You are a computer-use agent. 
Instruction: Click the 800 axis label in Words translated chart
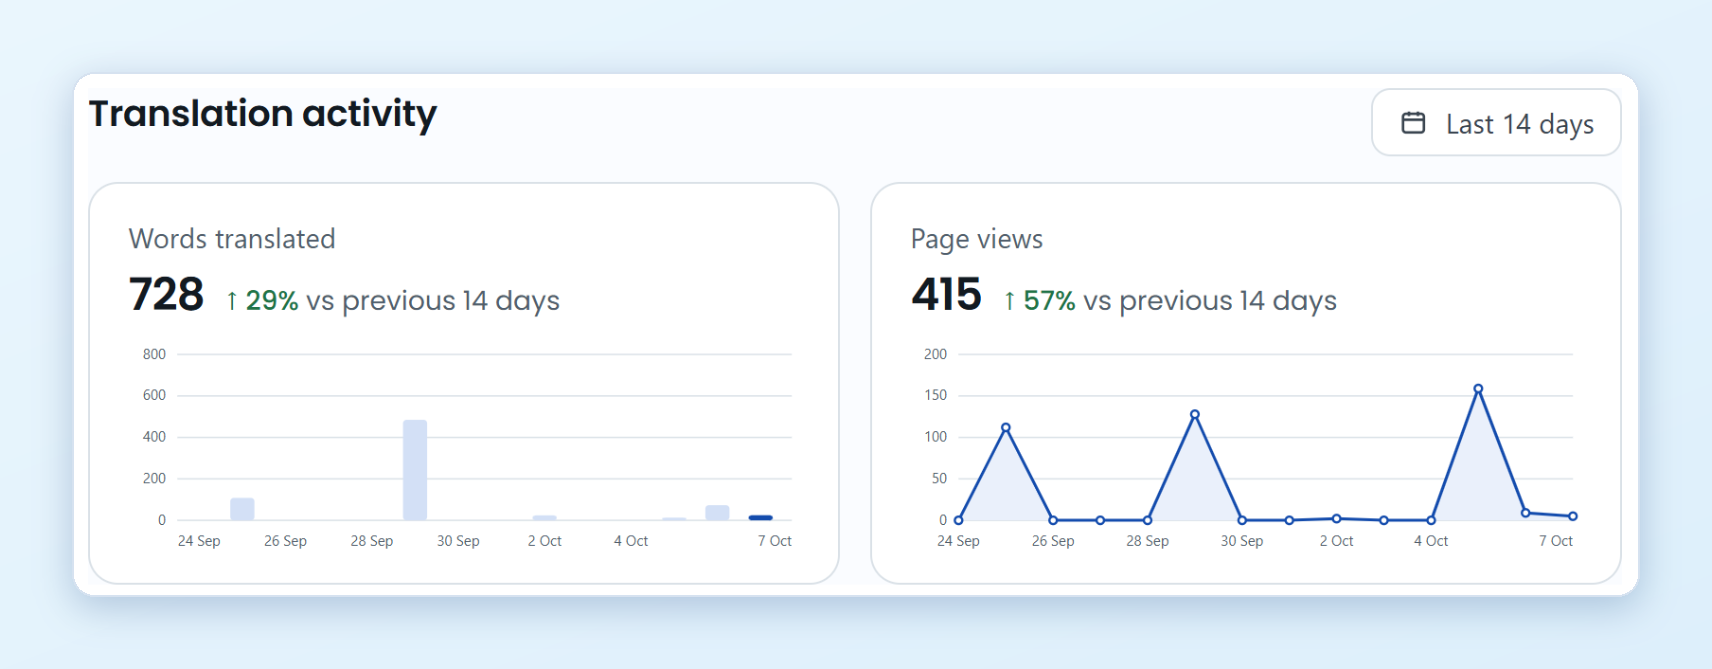pos(154,354)
